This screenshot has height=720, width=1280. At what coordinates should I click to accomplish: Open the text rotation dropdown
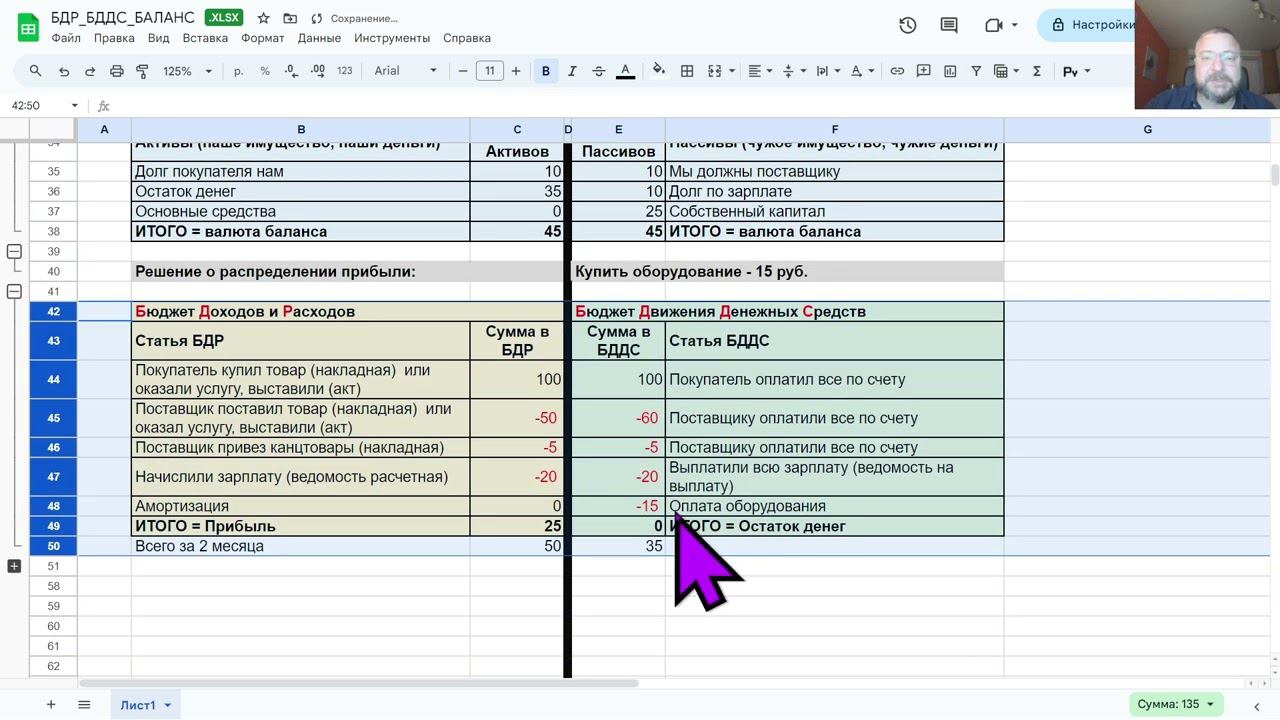[861, 71]
